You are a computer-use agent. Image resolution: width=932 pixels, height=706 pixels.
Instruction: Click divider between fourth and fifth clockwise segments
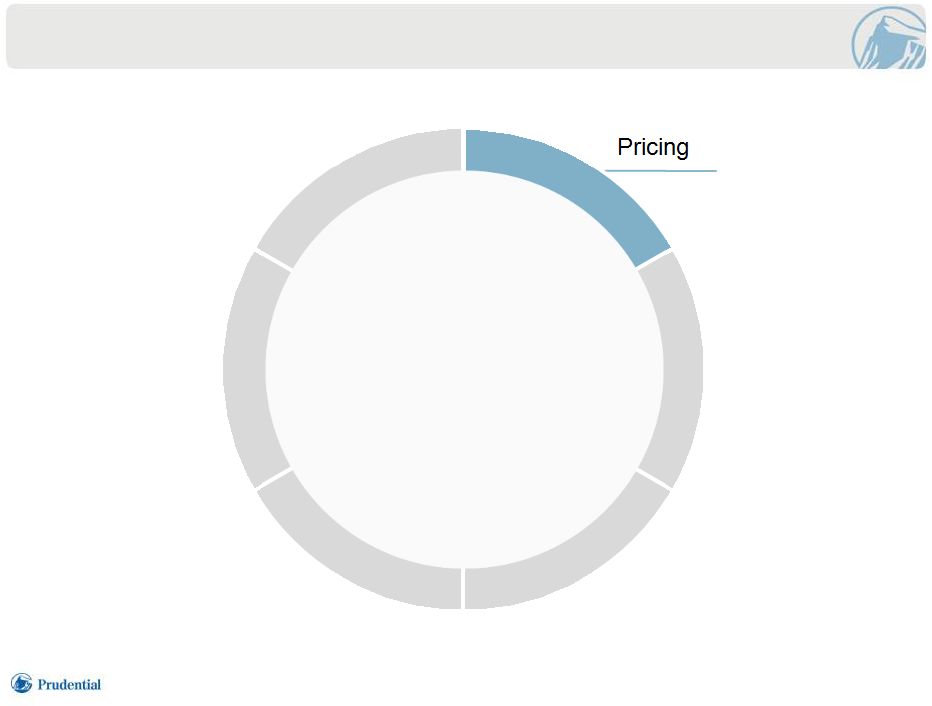(x=273, y=260)
